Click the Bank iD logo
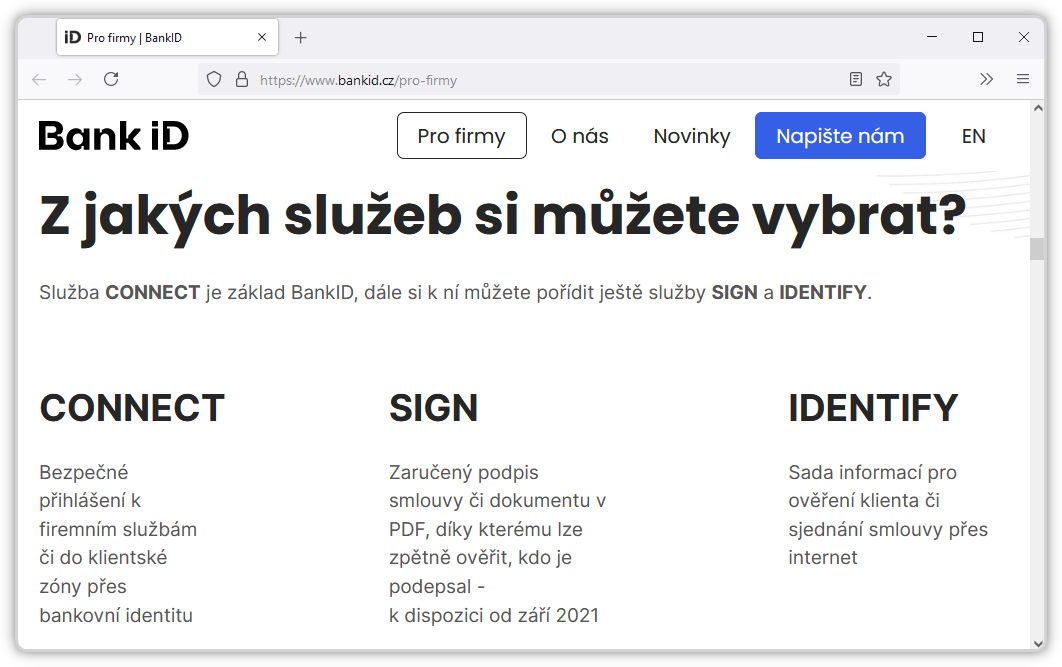The height and width of the screenshot is (667, 1062). [114, 136]
